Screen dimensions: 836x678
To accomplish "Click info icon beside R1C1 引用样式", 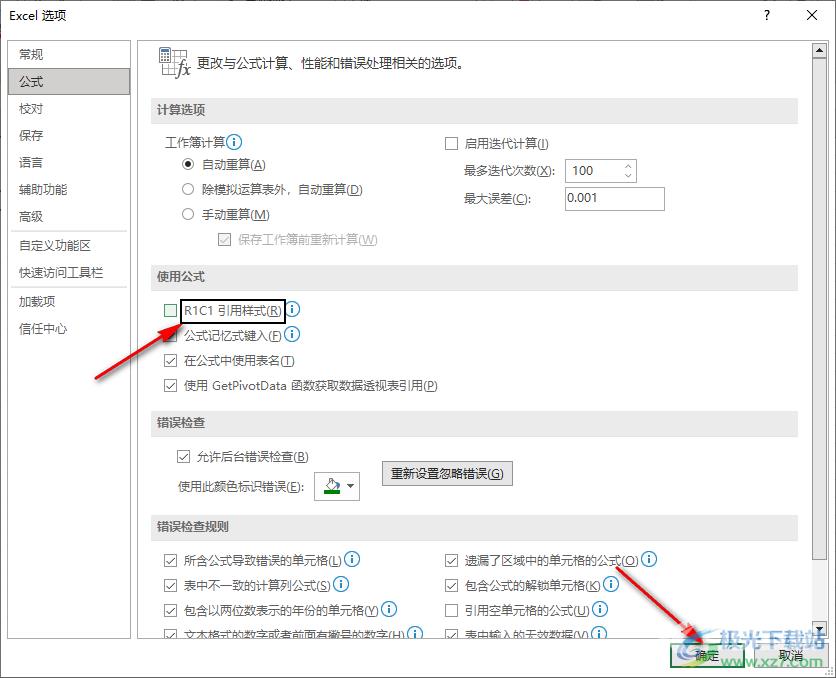I will (293, 309).
